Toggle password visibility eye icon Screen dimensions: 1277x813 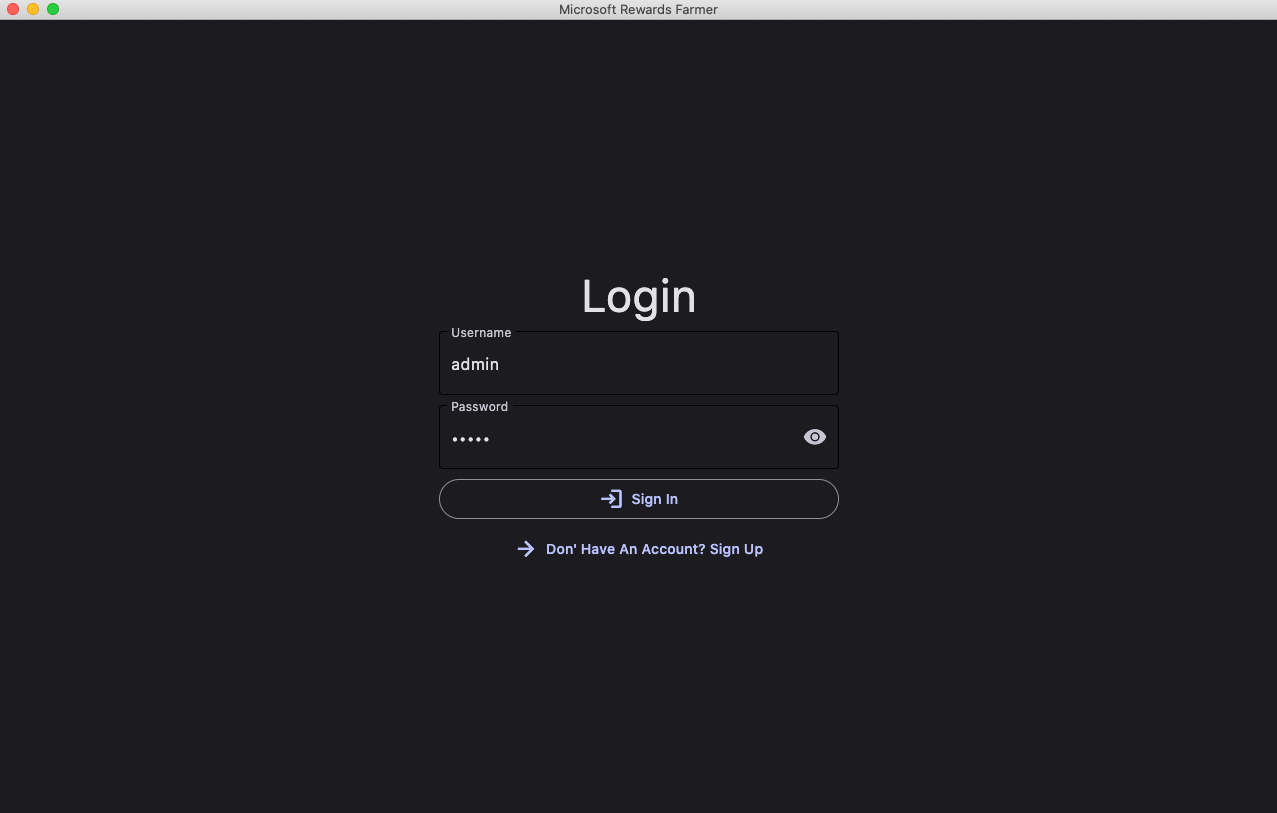tap(815, 437)
